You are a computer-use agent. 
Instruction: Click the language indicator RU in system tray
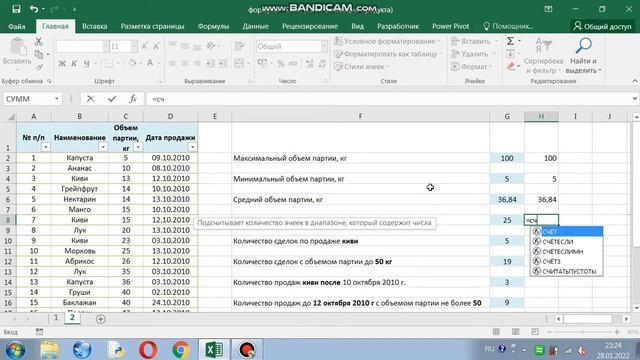click(x=489, y=349)
